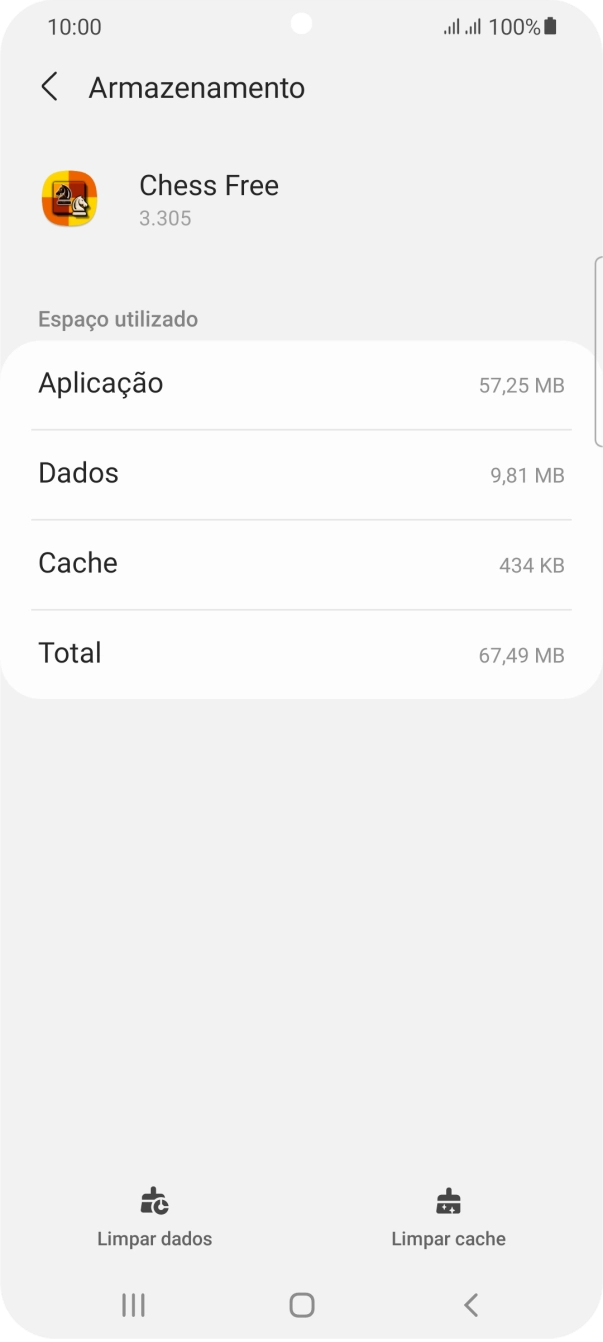
Task: Tap the Armazenamento screen title
Action: [x=197, y=87]
